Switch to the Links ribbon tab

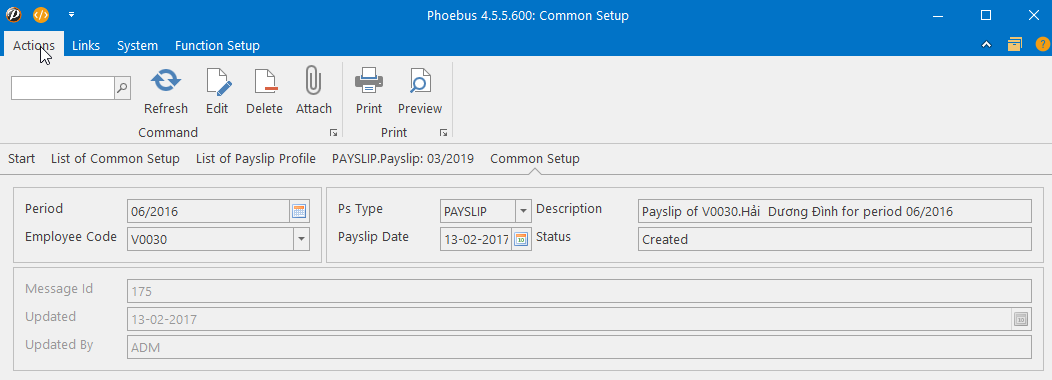86,46
